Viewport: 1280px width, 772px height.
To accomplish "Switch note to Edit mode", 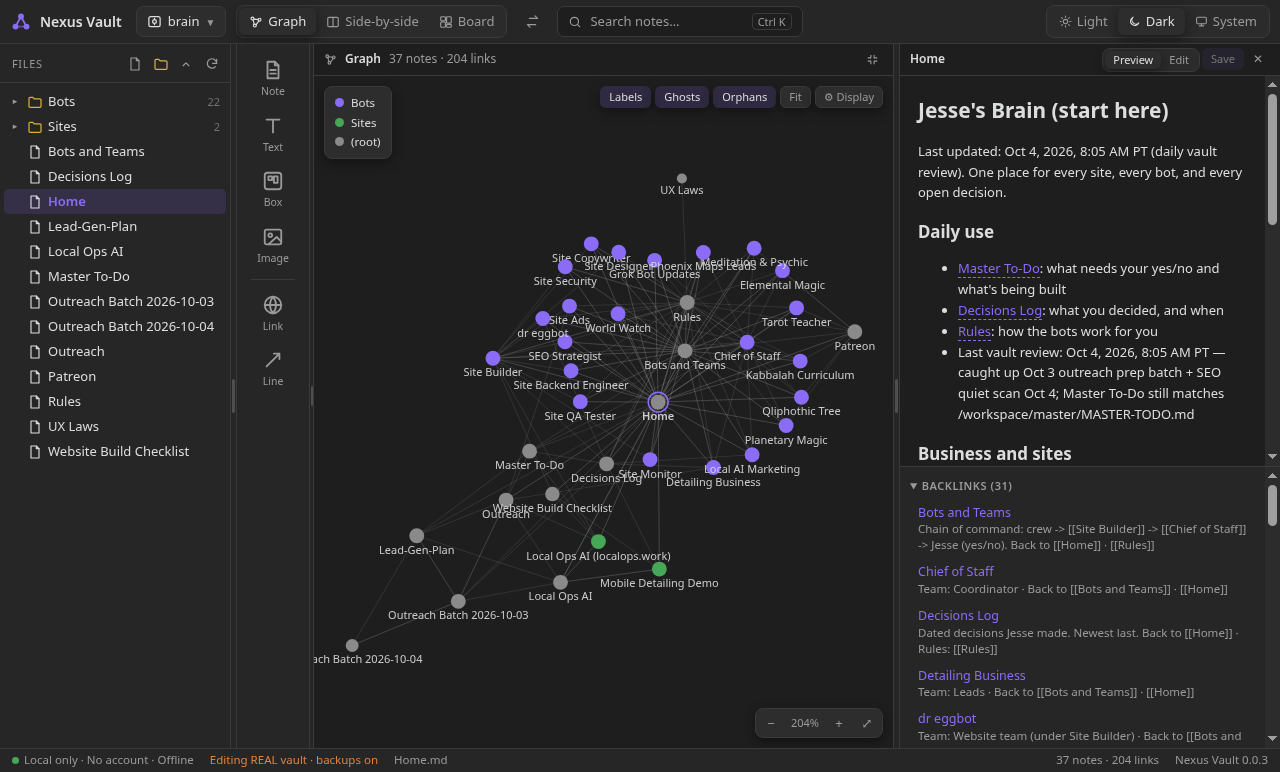I will click(1179, 60).
